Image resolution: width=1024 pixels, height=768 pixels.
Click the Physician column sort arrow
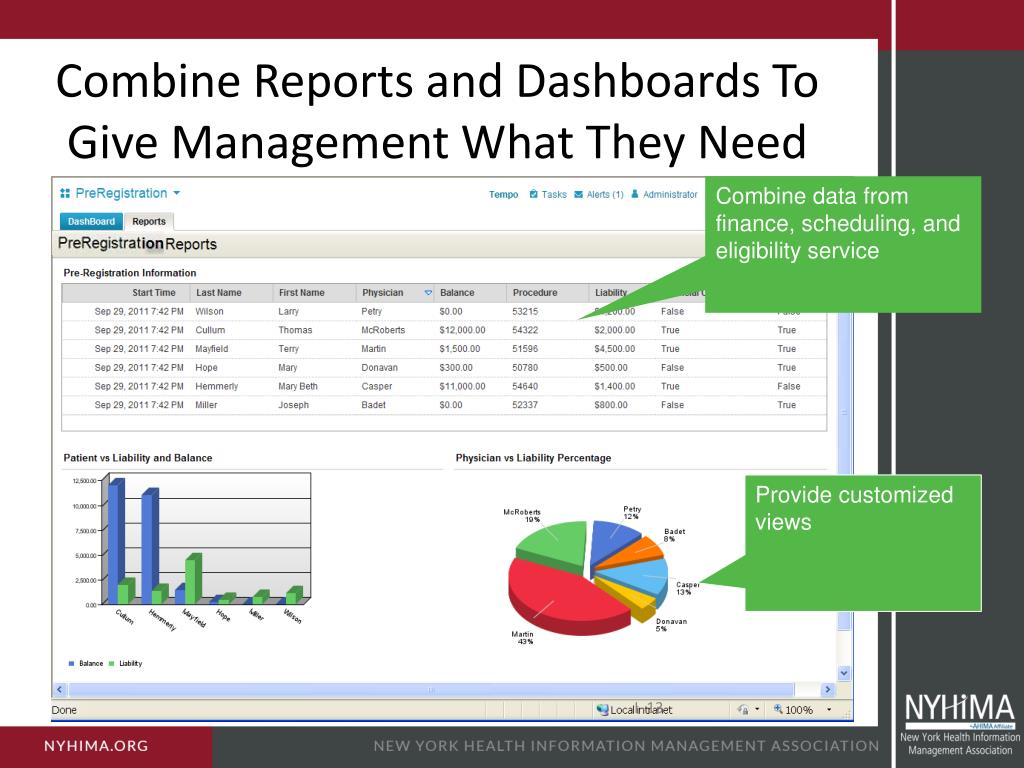428,293
